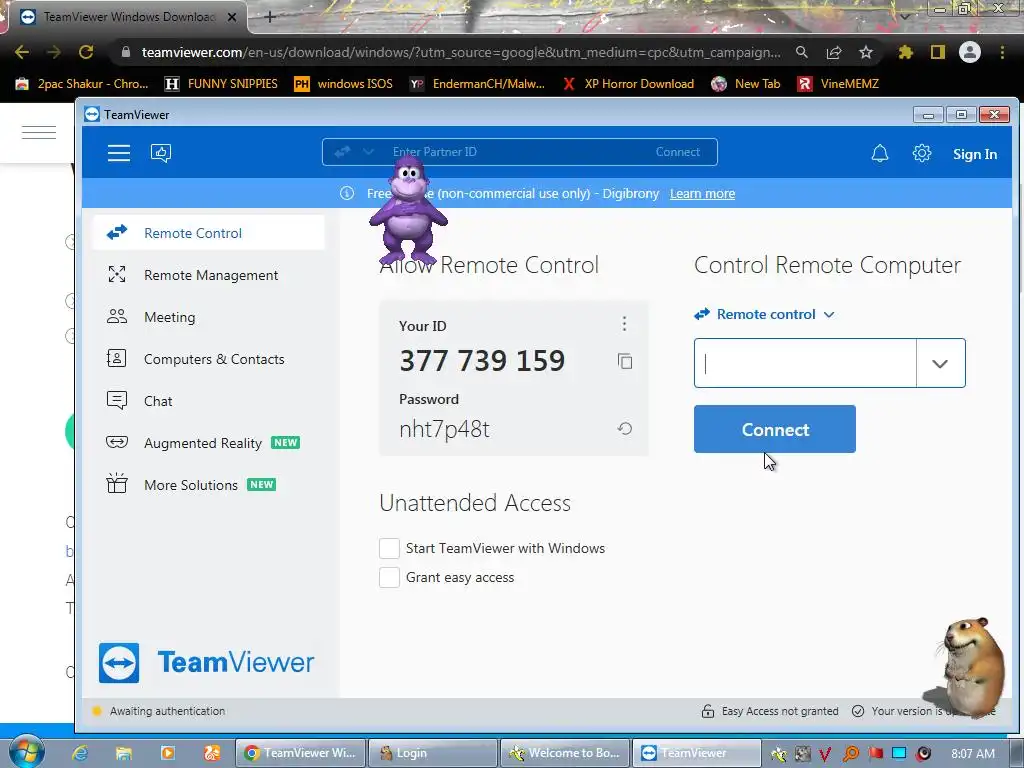This screenshot has height=768, width=1024.
Task: Click password text nht7p48t
Action: 444,429
